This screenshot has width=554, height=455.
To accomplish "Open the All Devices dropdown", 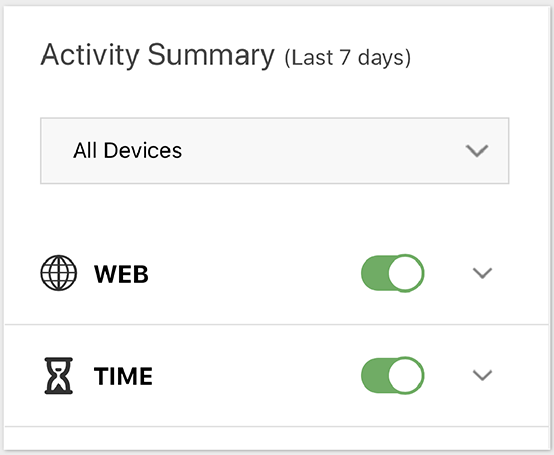I will [275, 151].
